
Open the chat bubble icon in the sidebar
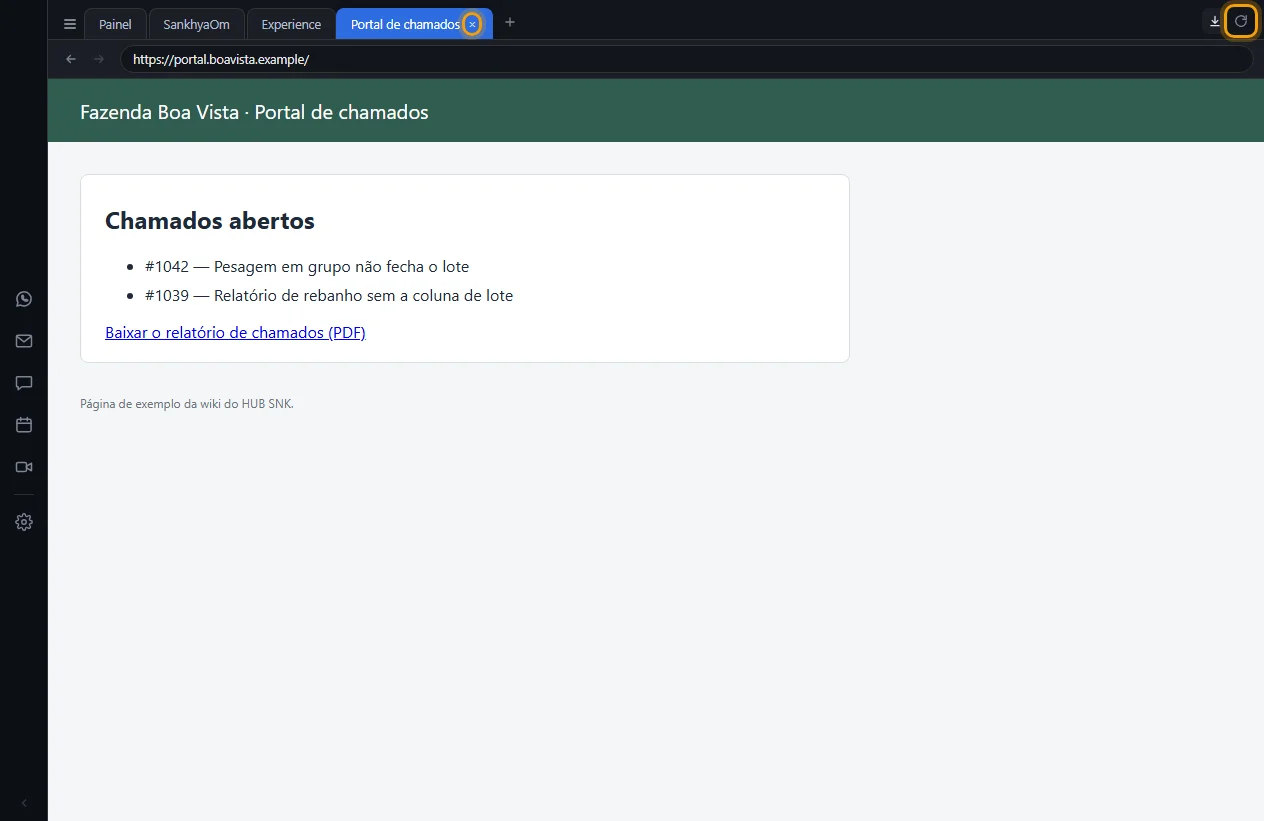click(24, 383)
